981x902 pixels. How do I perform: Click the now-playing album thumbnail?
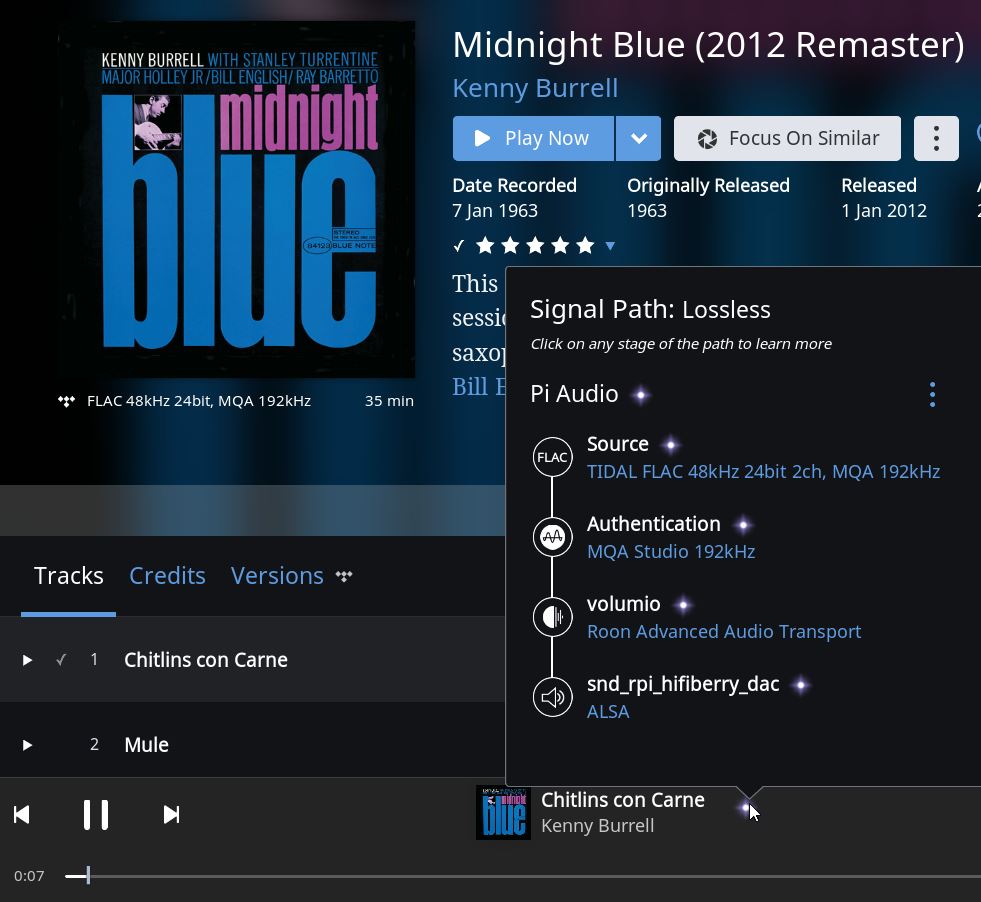pyautogui.click(x=504, y=813)
